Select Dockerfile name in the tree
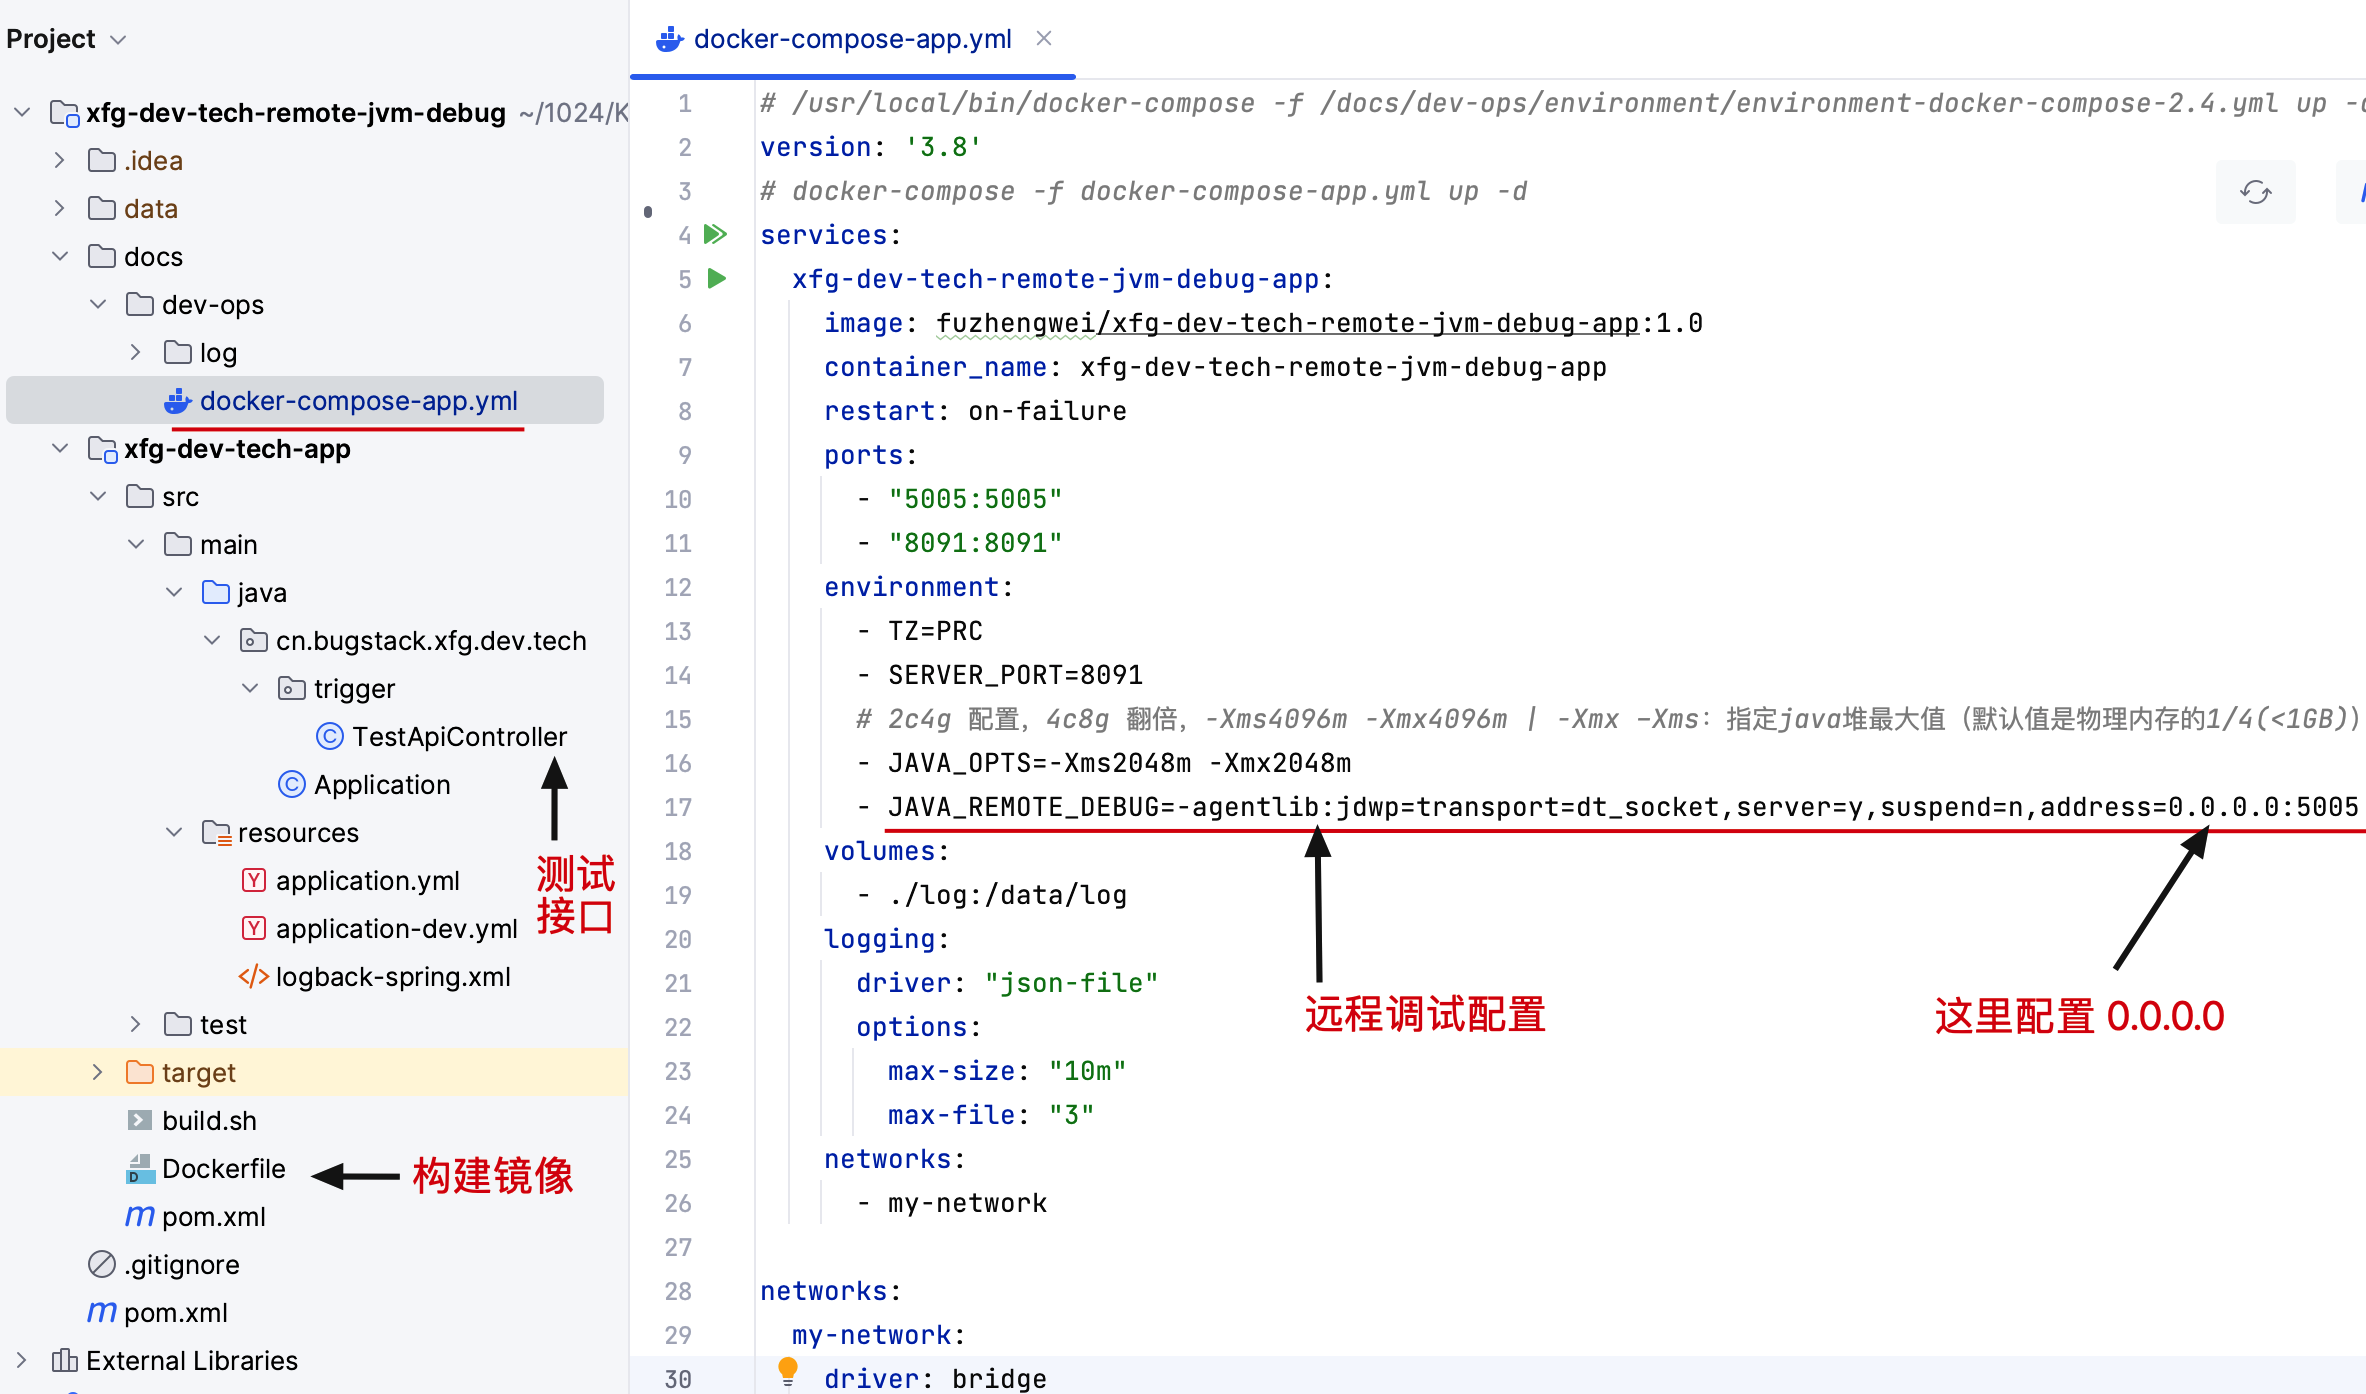The image size is (2366, 1394). pyautogui.click(x=224, y=1169)
